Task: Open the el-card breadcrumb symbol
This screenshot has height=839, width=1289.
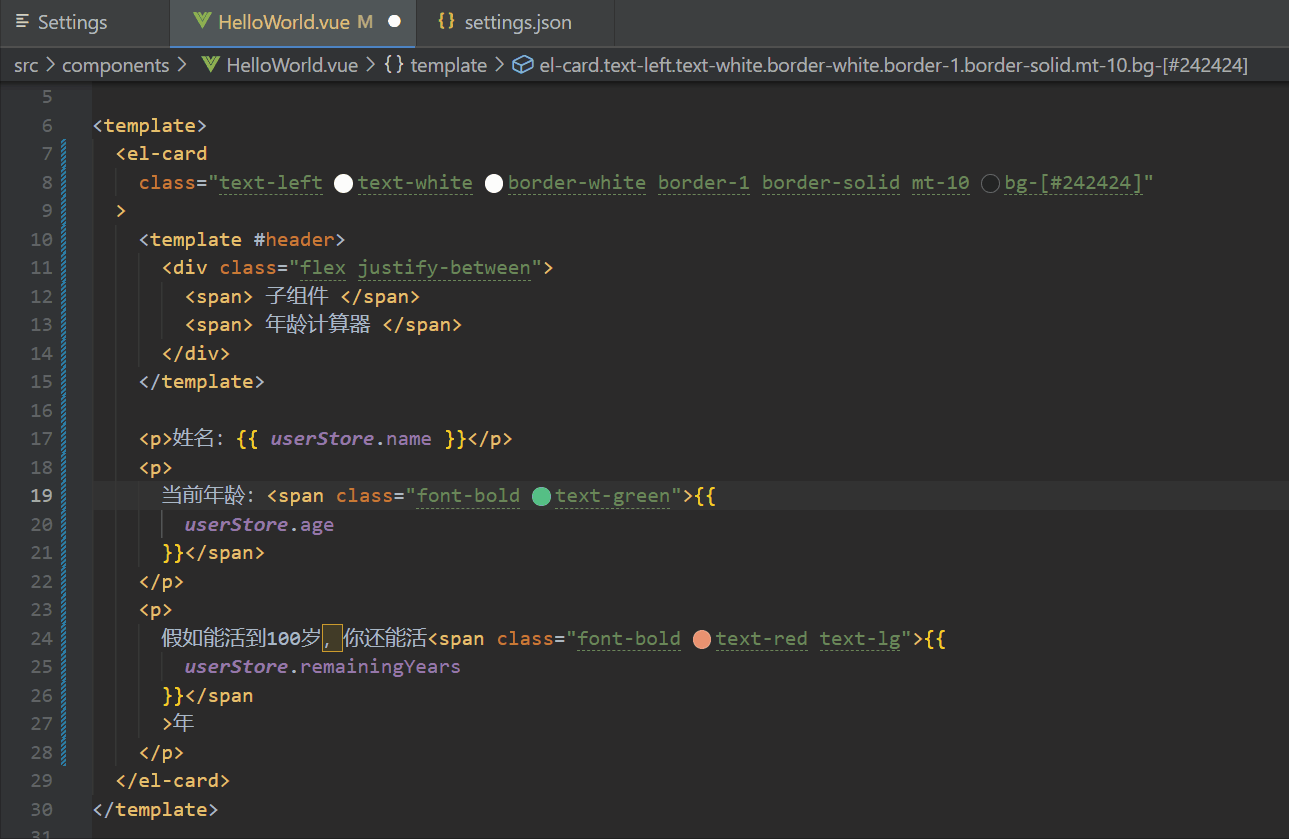Action: pos(893,65)
